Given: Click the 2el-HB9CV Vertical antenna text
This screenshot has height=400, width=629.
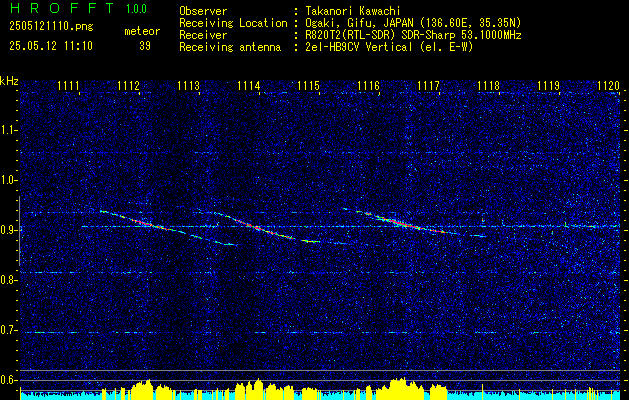Looking at the screenshot, I should 389,47.
